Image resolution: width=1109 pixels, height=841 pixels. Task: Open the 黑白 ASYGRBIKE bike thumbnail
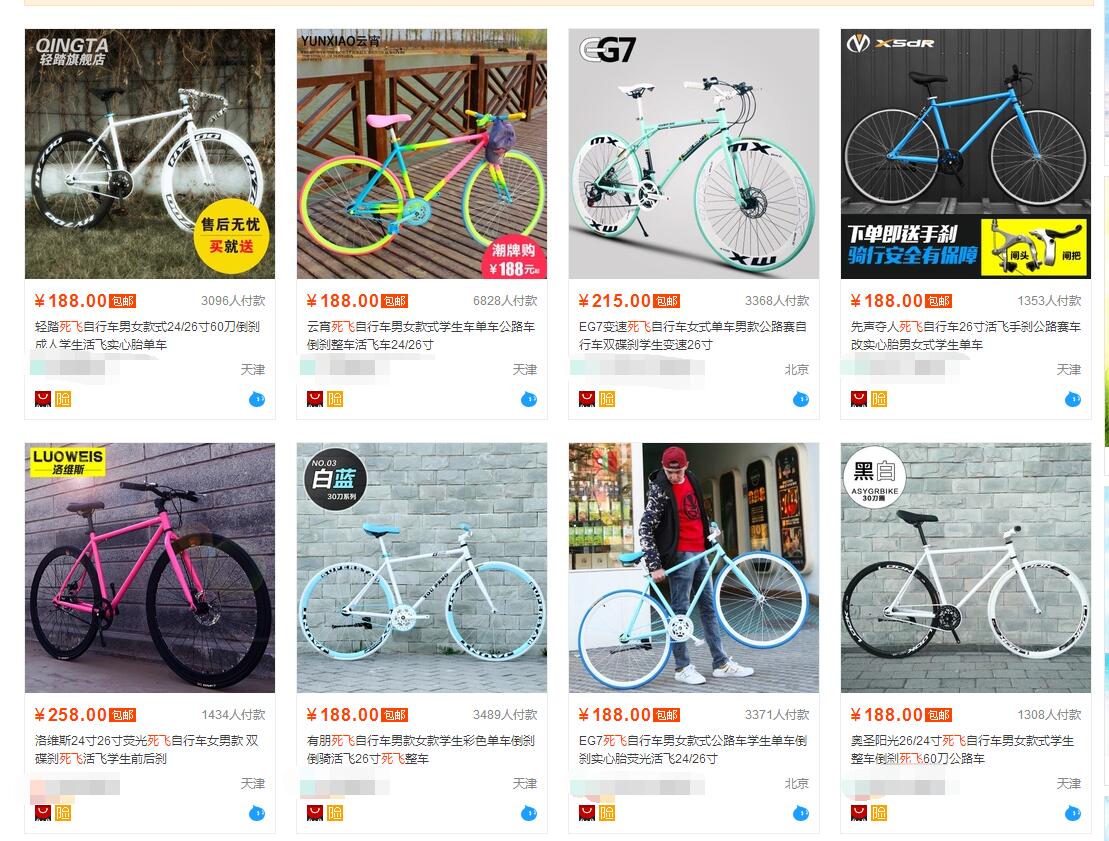point(966,568)
